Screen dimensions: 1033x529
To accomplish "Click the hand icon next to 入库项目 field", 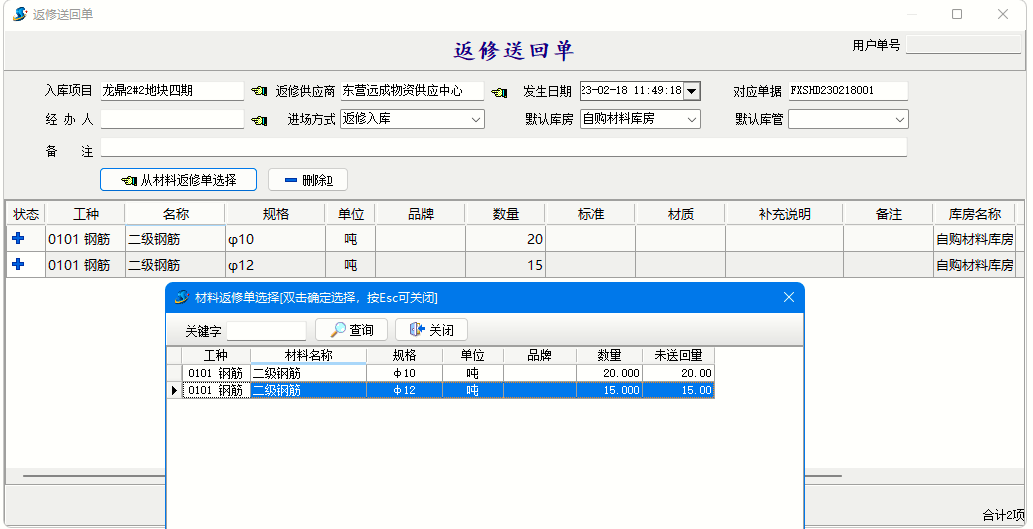I will click(x=259, y=91).
